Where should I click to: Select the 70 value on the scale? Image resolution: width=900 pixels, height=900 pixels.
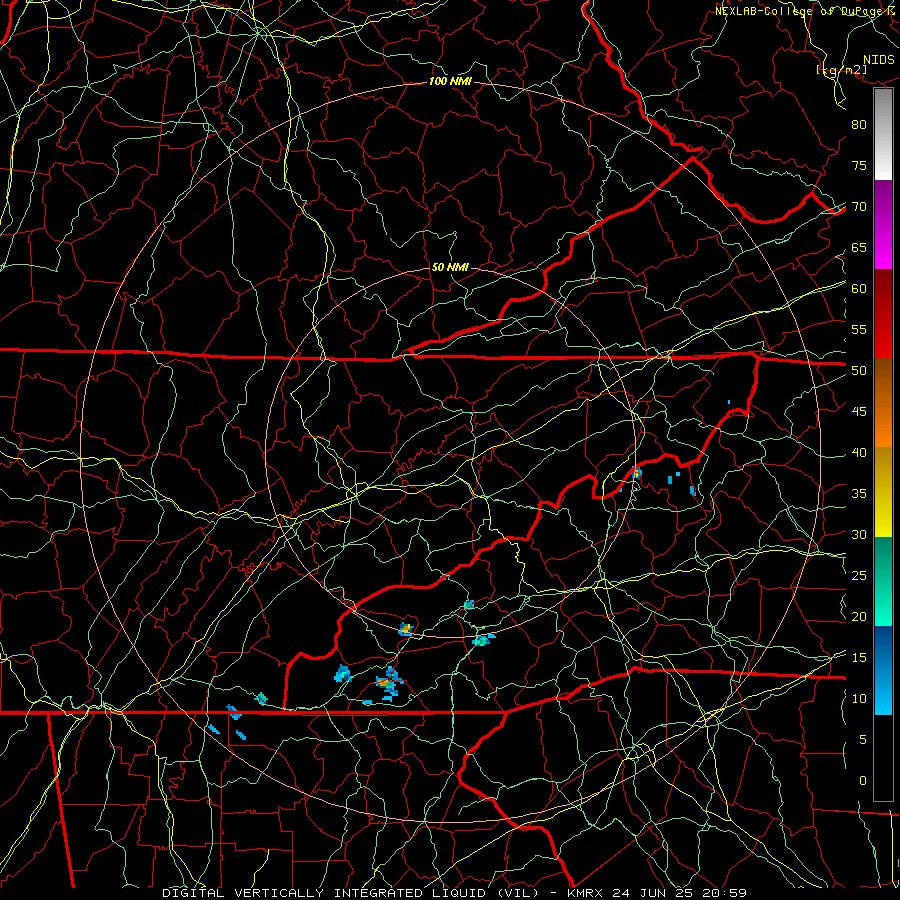pyautogui.click(x=859, y=207)
